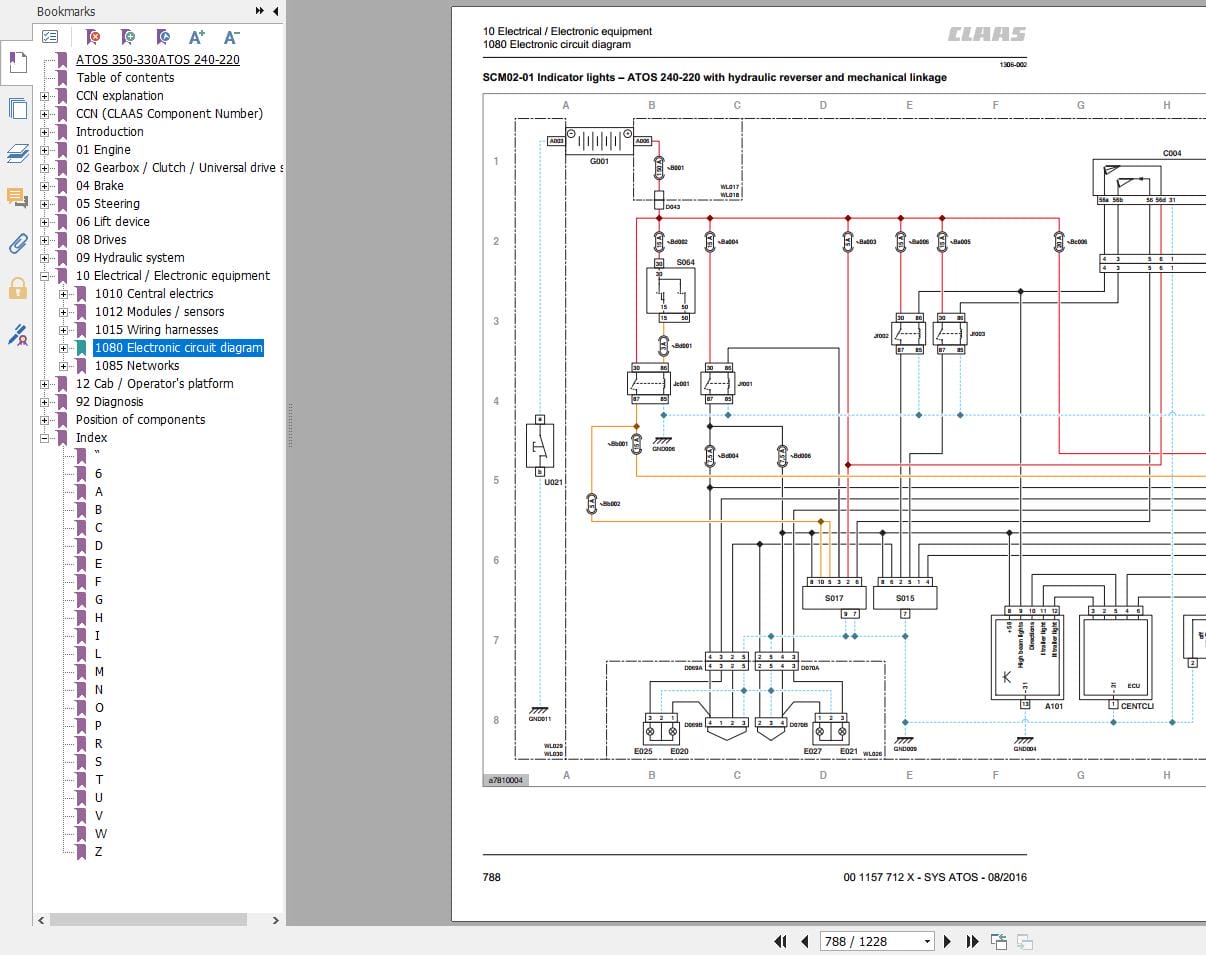Click the S017 switch block in diagram
Screen dimensions: 1206x955
tap(834, 598)
